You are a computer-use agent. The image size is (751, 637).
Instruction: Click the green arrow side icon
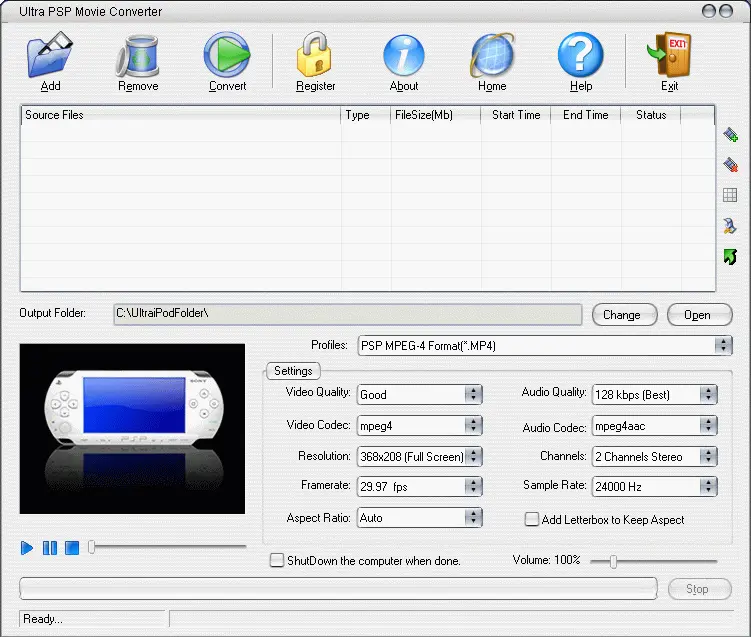pos(730,257)
